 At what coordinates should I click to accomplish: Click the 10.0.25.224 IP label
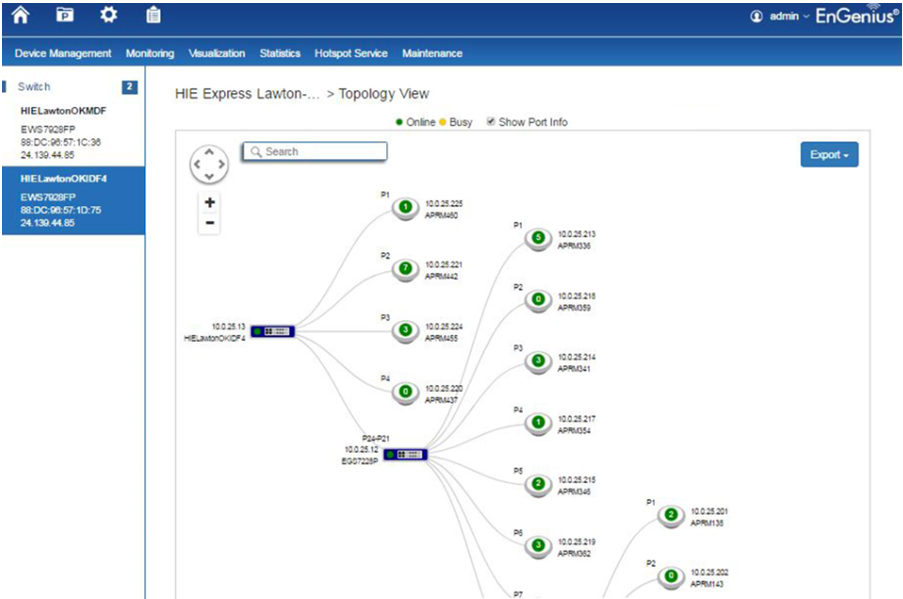(x=444, y=327)
